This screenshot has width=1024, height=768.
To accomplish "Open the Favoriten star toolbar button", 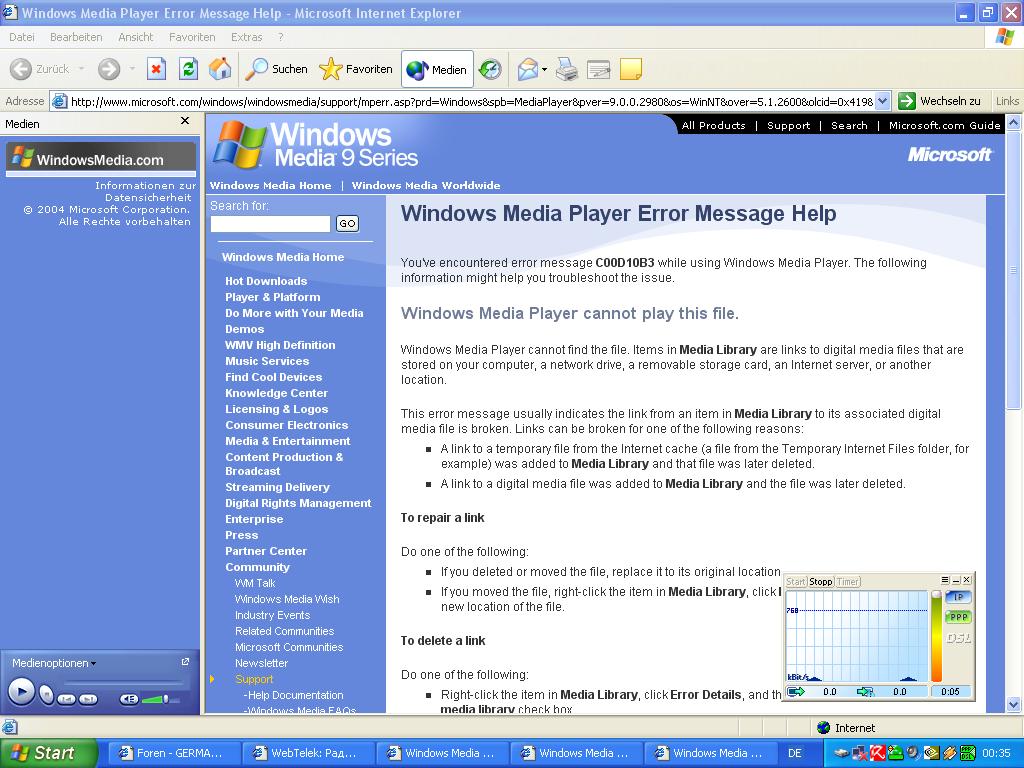I will pyautogui.click(x=356, y=69).
